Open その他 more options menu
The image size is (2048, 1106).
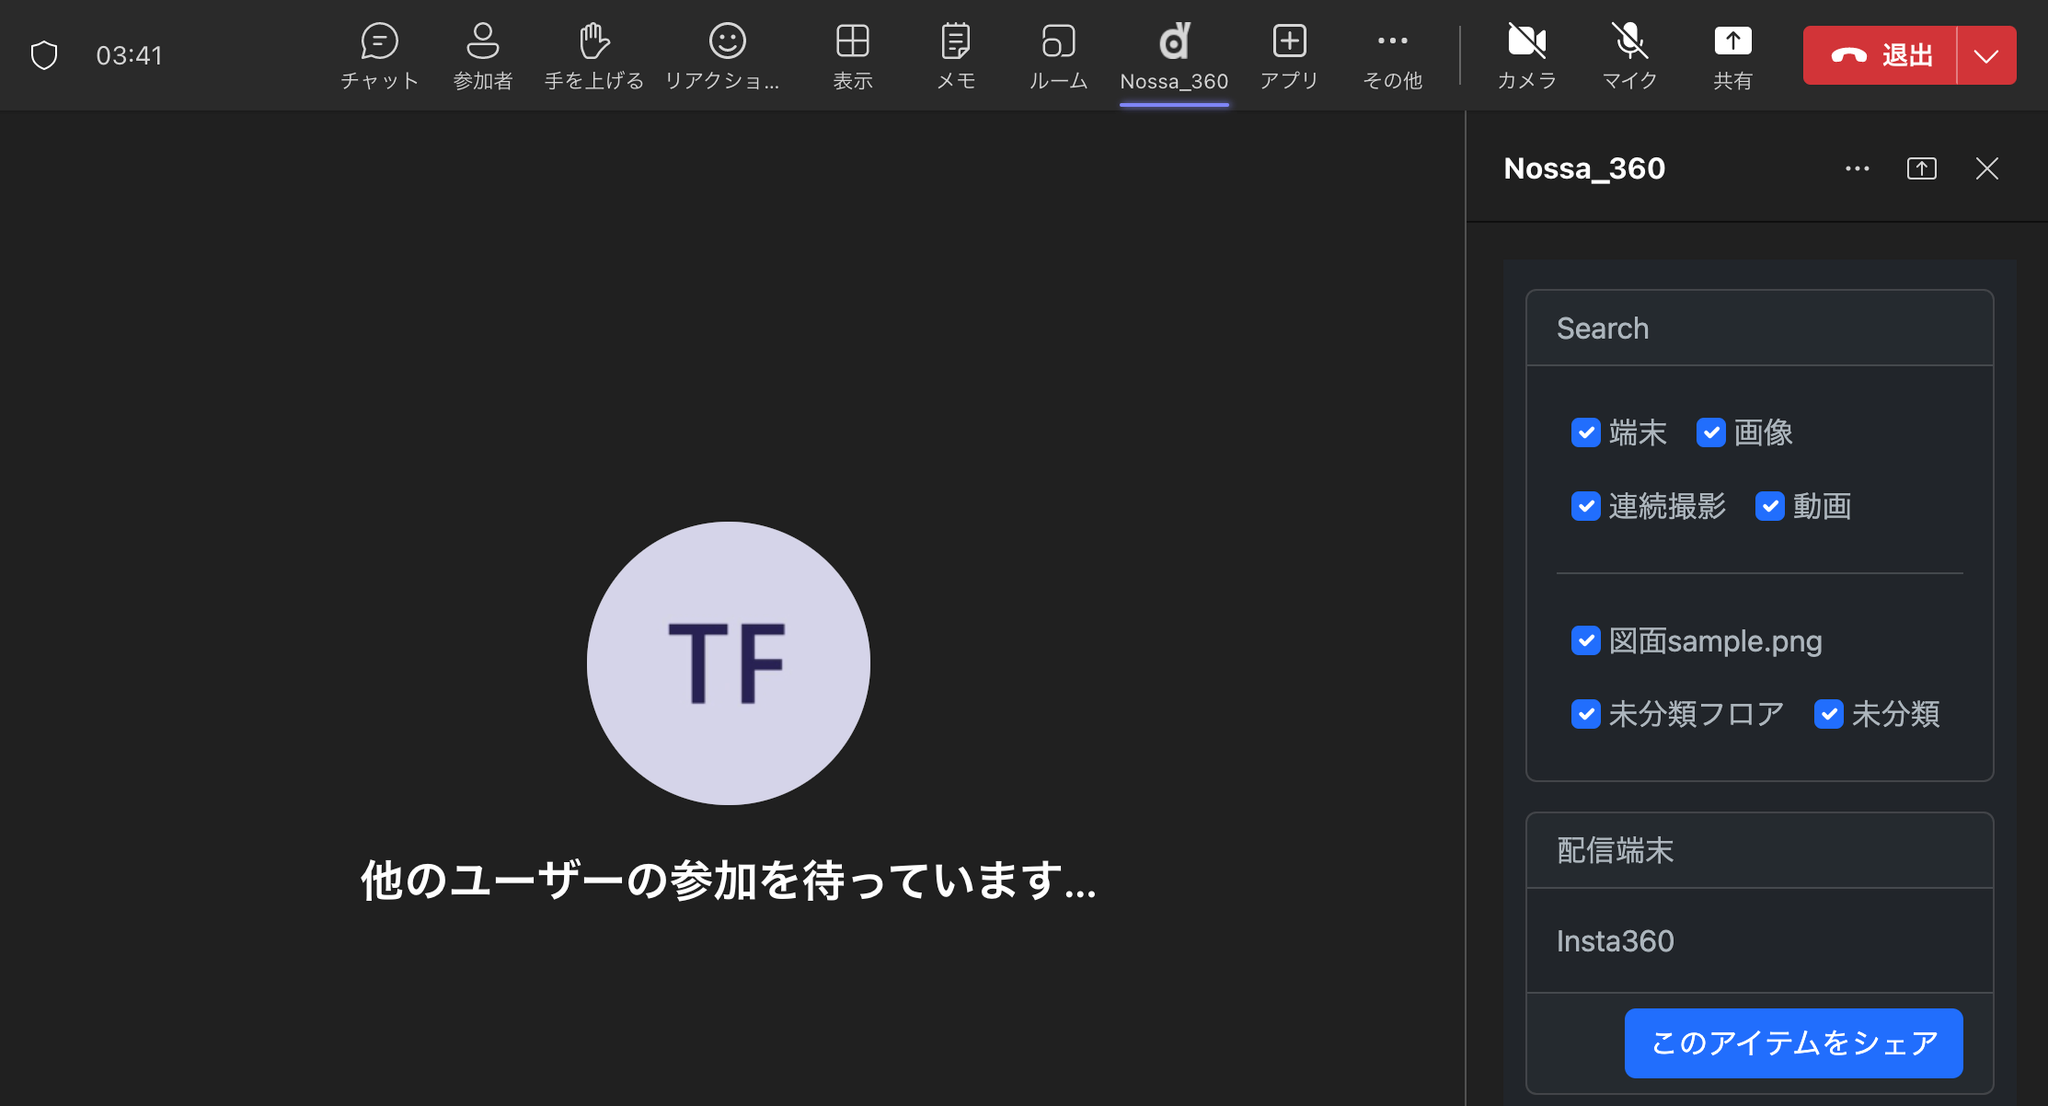point(1392,55)
